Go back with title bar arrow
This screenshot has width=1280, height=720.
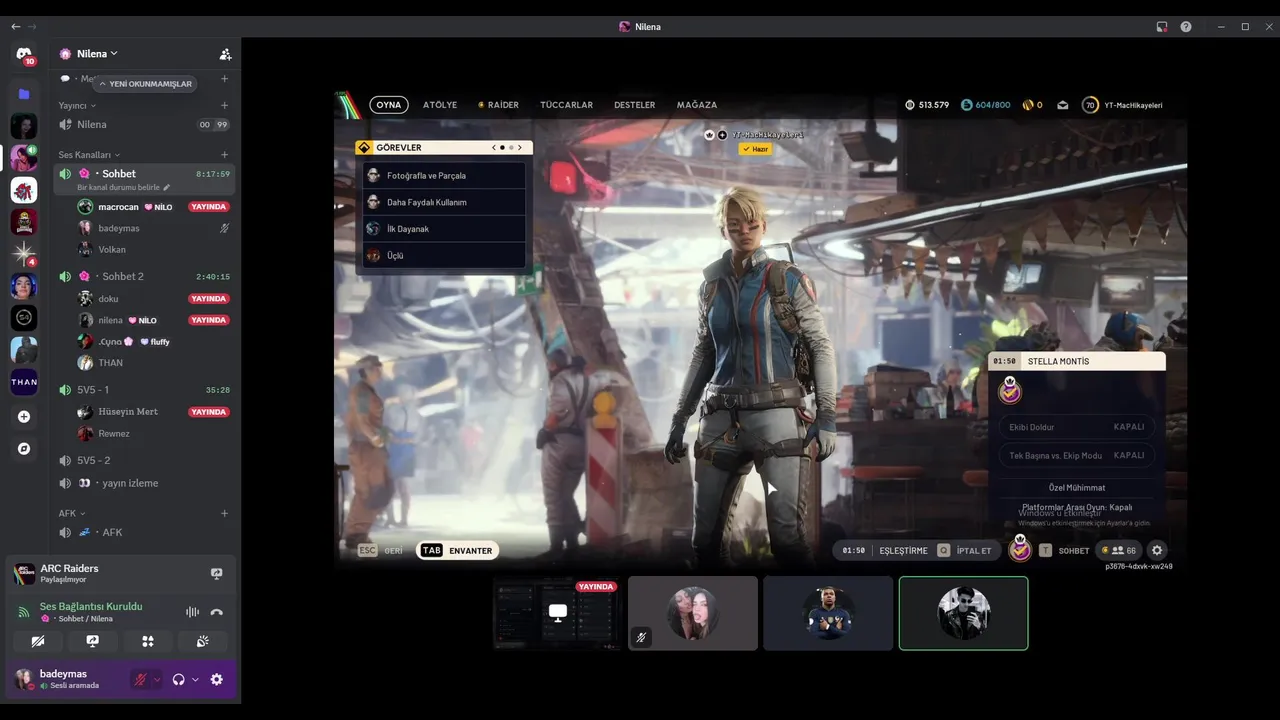15,26
